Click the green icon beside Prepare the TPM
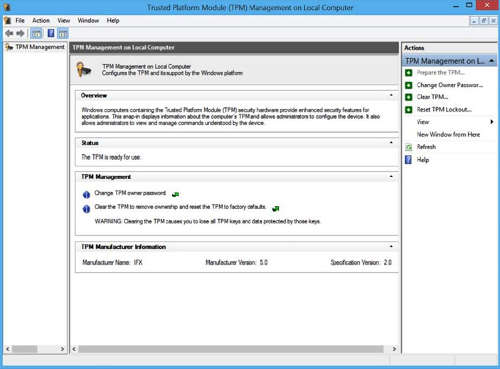Image resolution: width=500 pixels, height=369 pixels. click(x=408, y=73)
